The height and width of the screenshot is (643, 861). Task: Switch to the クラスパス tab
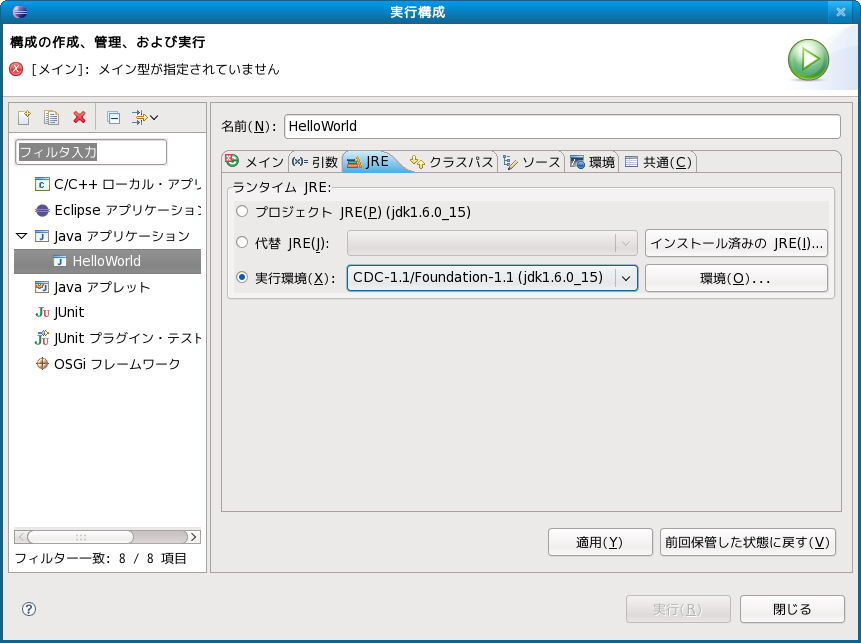(452, 162)
